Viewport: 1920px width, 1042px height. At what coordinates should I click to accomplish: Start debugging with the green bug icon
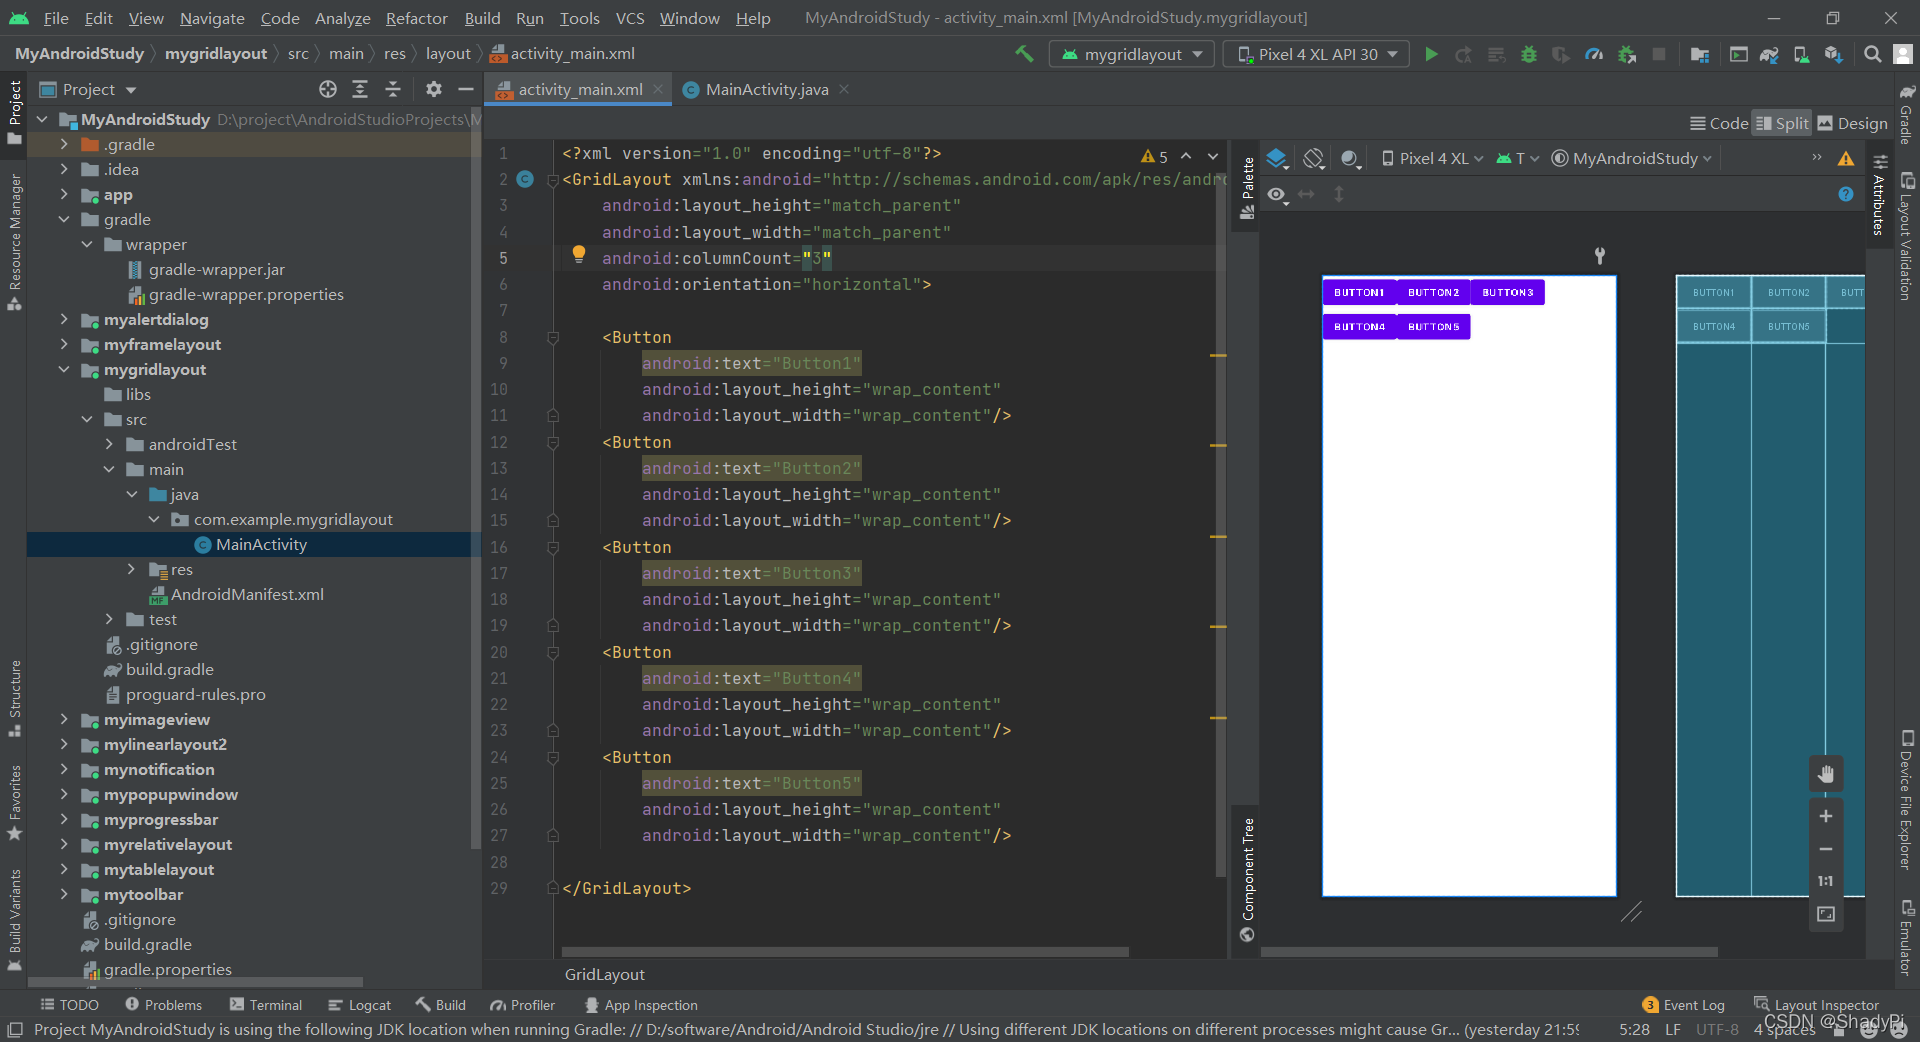point(1528,54)
